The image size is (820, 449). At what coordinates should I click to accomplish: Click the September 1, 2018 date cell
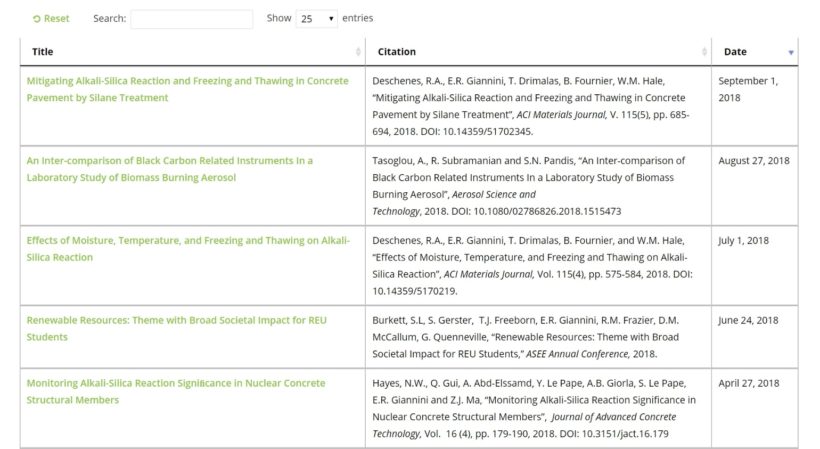pos(747,89)
